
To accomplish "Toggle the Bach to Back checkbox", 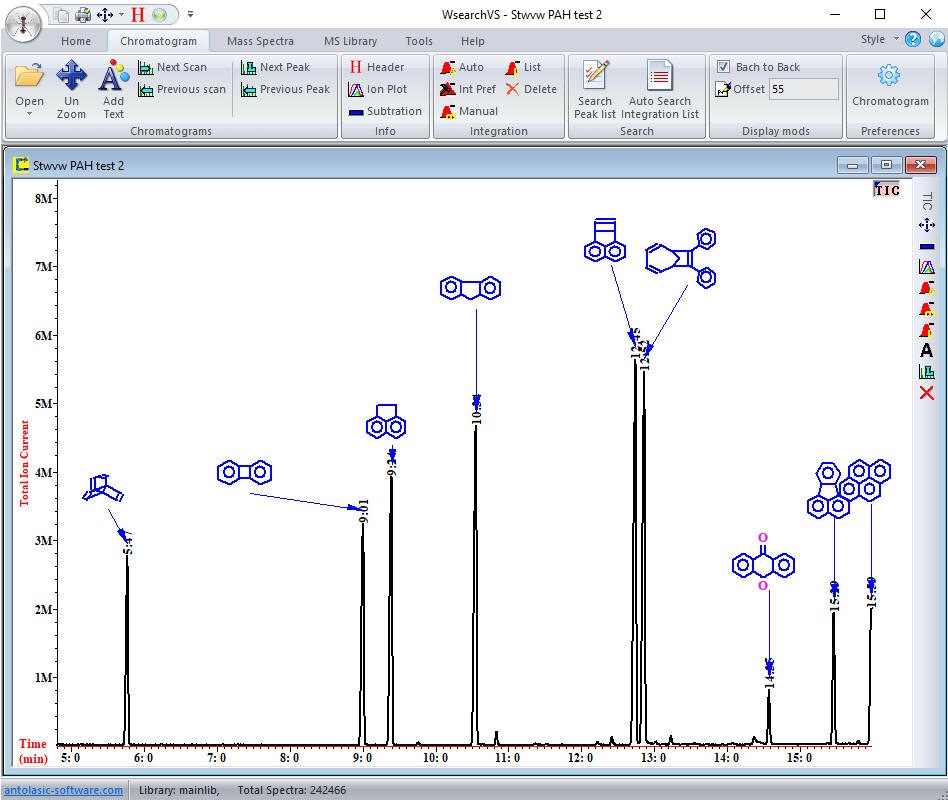I will click(724, 67).
